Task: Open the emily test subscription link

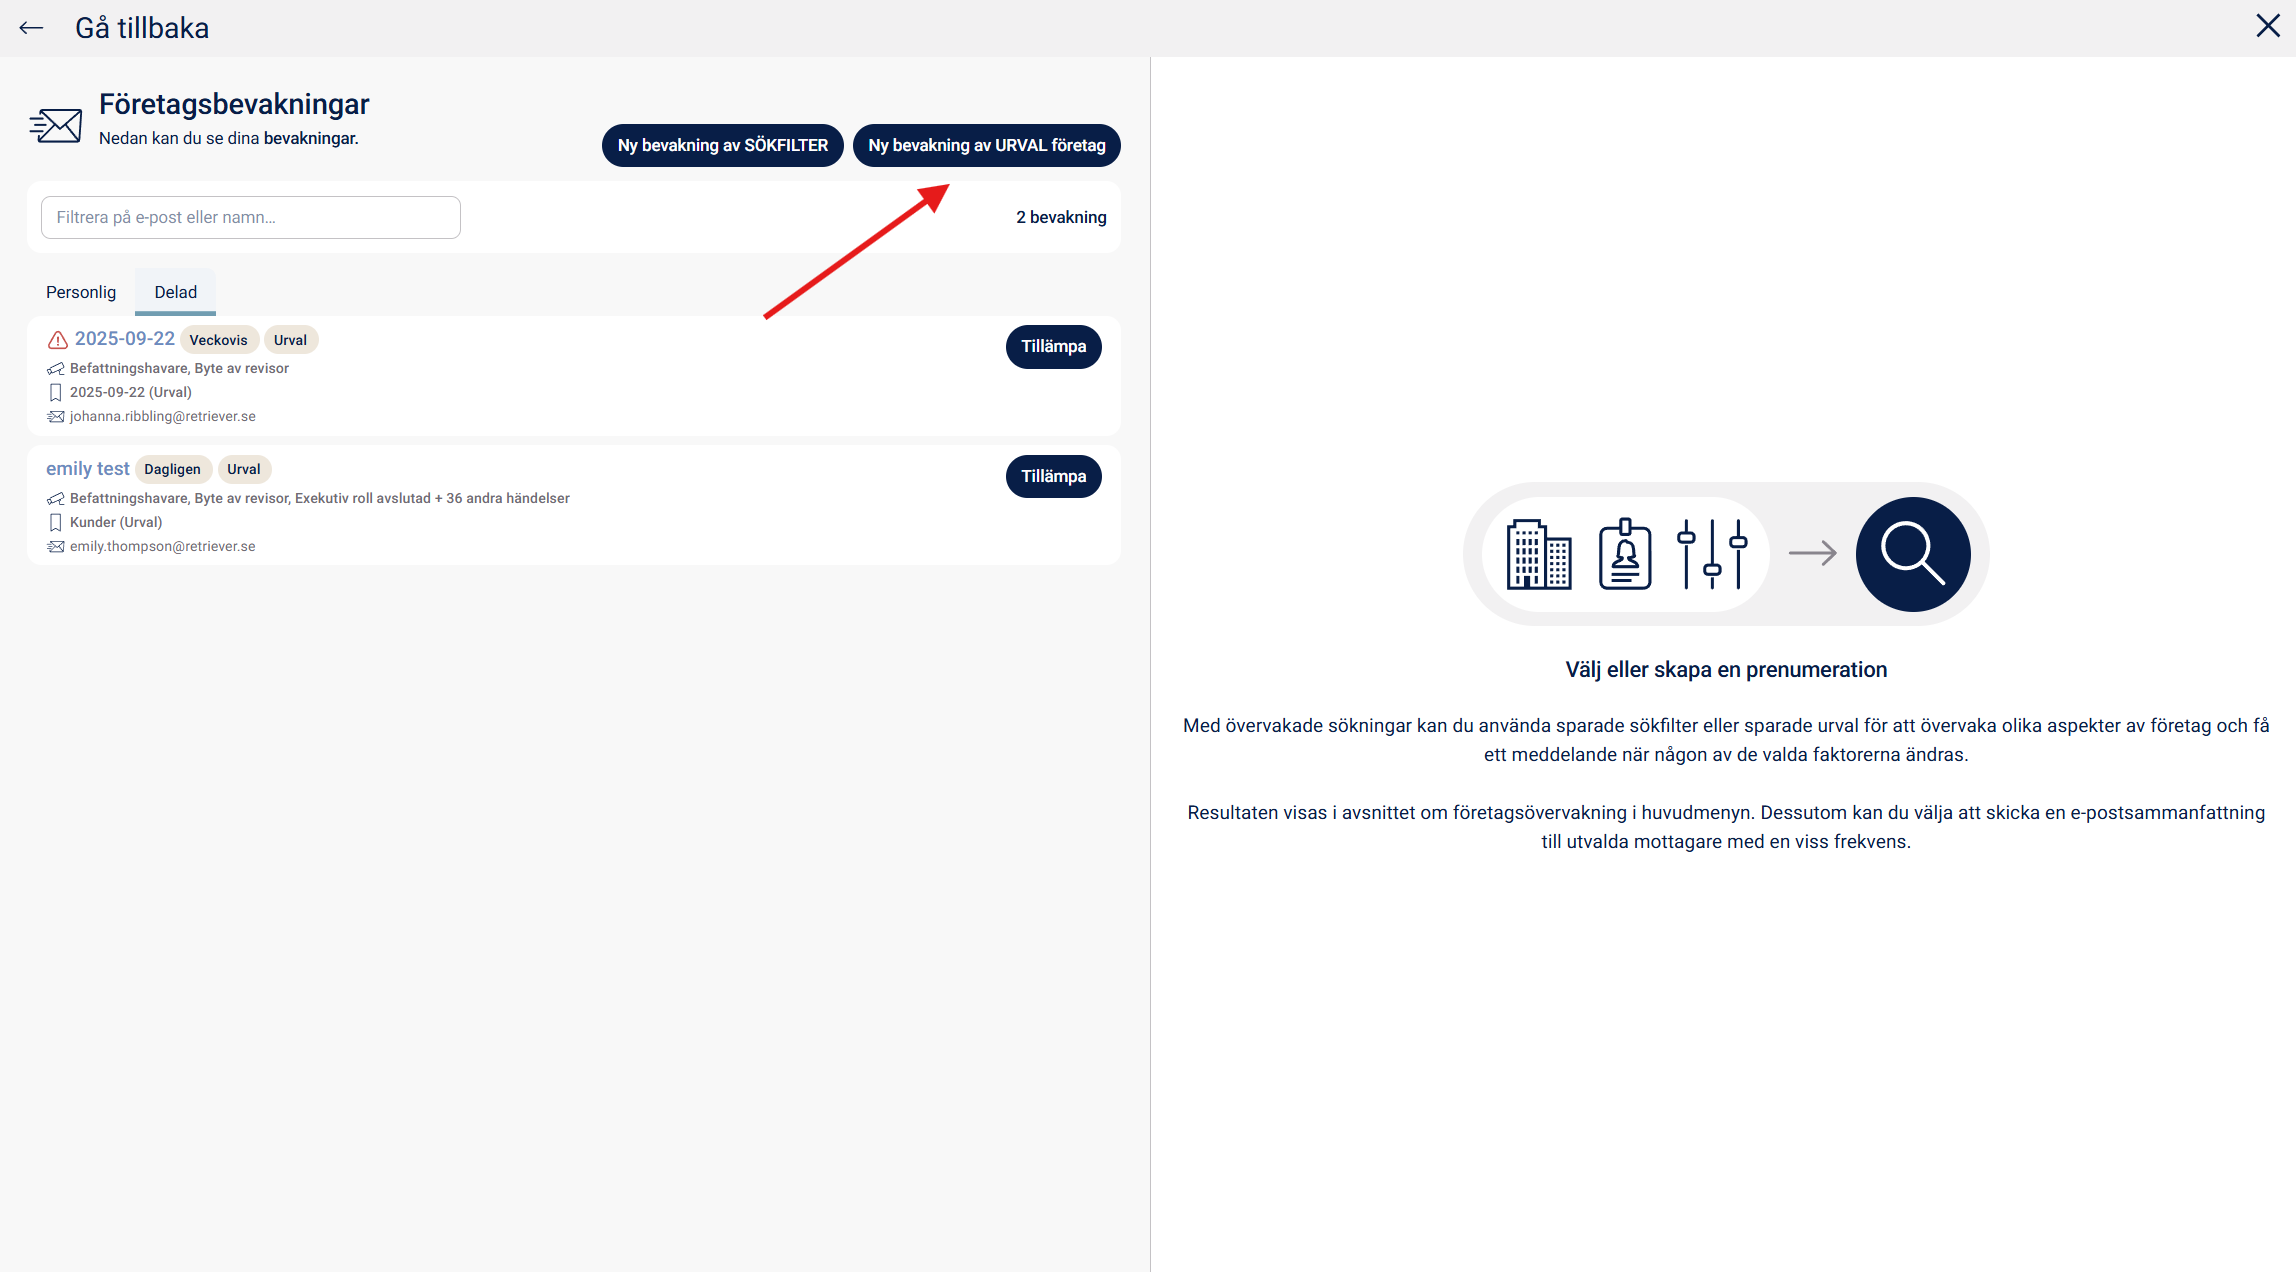Action: tap(88, 469)
